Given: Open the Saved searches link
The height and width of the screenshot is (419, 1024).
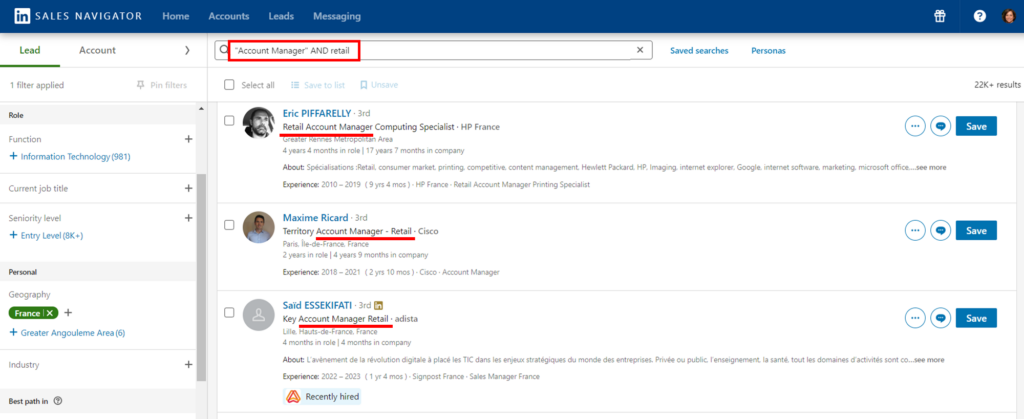Looking at the screenshot, I should click(x=699, y=50).
